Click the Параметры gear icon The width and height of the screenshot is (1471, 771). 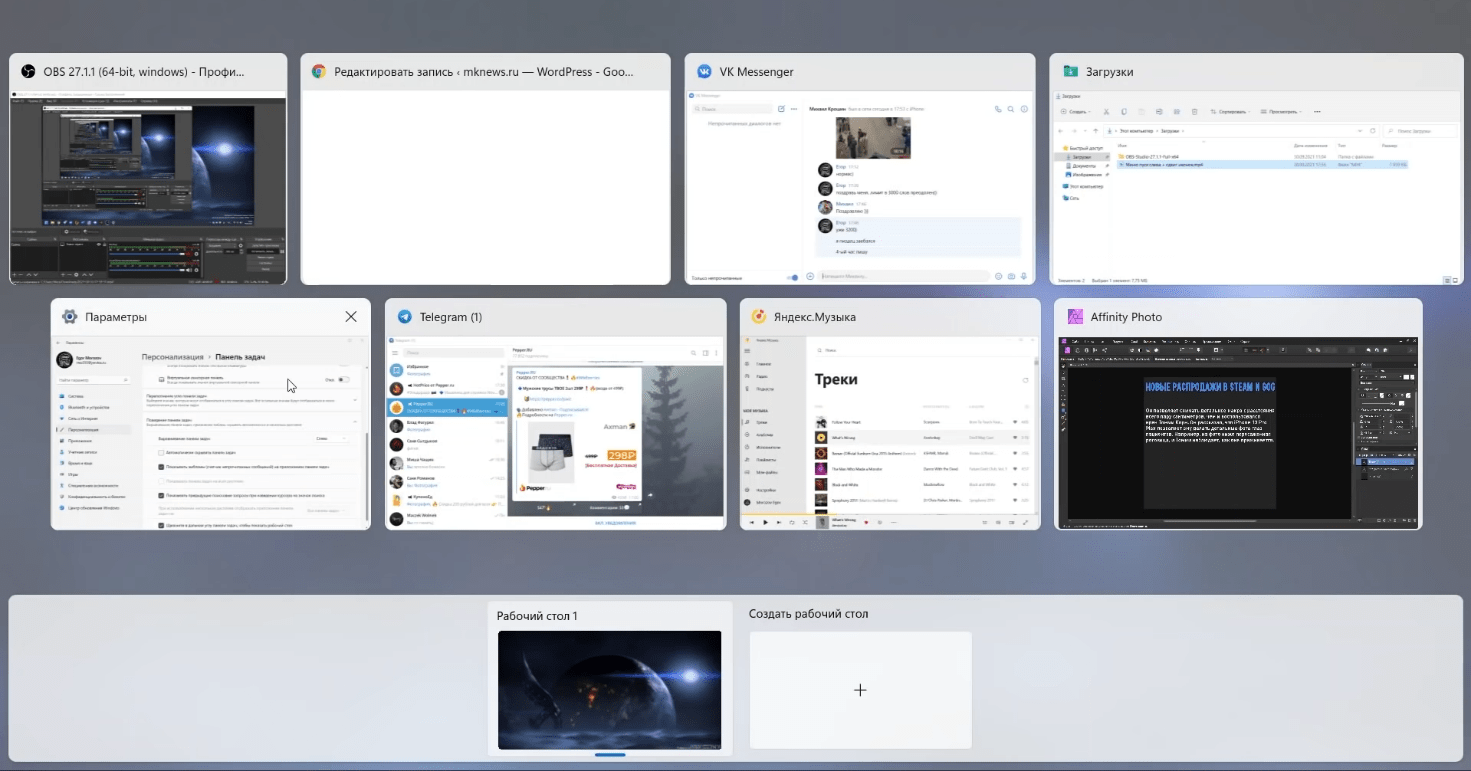point(70,317)
